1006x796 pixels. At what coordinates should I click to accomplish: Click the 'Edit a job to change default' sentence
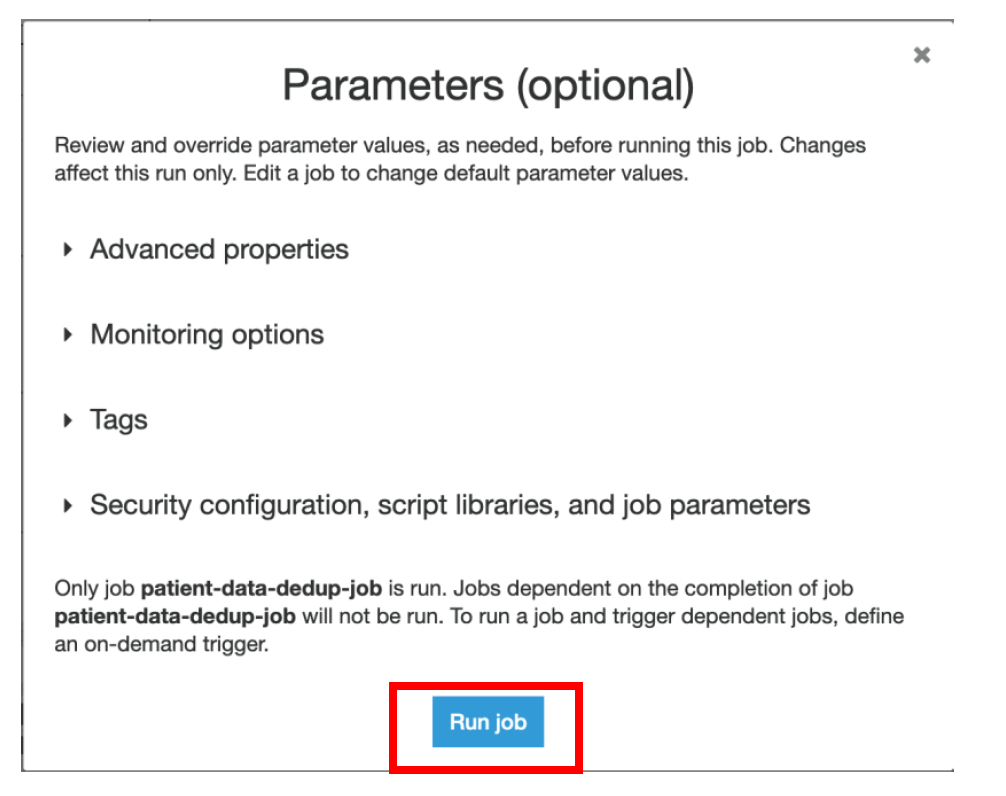coord(465,173)
